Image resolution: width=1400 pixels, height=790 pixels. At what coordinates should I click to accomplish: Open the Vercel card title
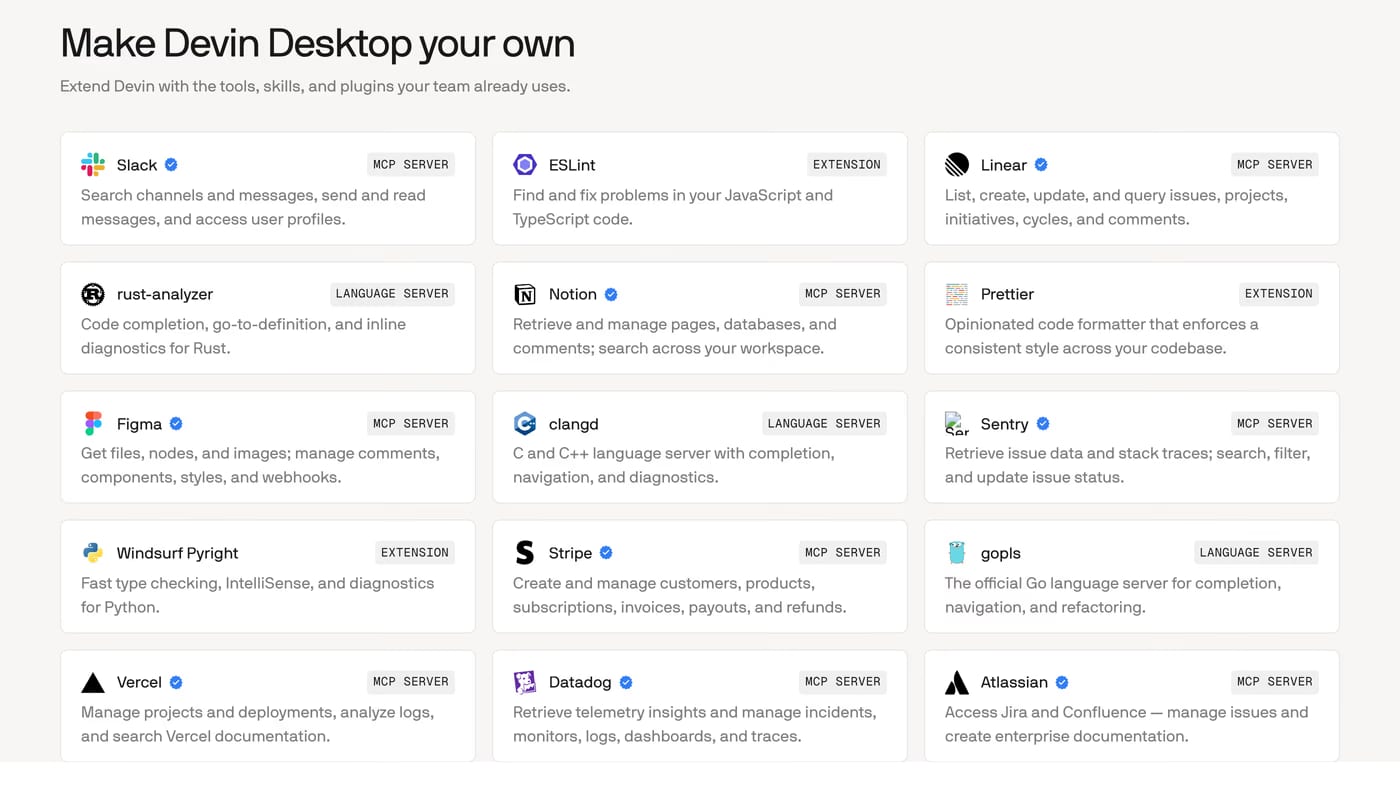(x=139, y=682)
